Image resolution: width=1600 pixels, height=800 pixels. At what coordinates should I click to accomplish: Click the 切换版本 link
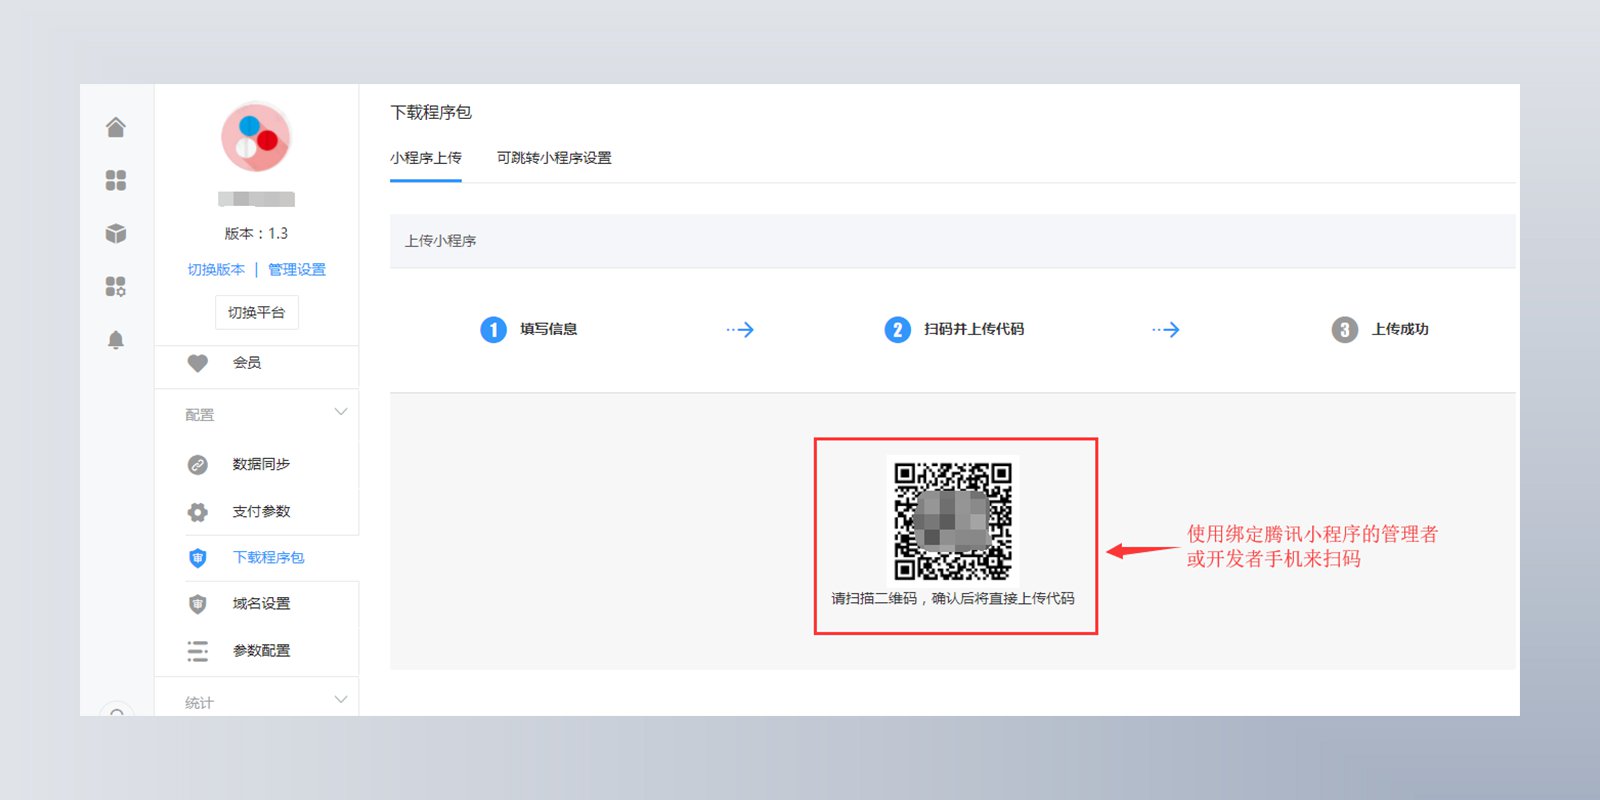click(216, 270)
